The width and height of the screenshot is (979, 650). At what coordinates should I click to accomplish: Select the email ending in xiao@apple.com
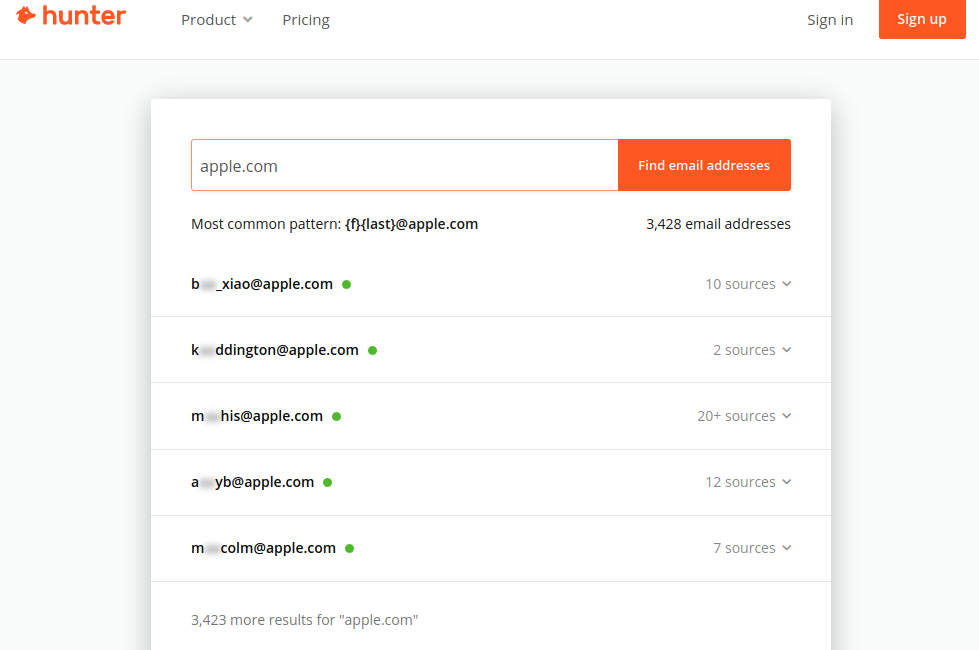[x=262, y=284]
